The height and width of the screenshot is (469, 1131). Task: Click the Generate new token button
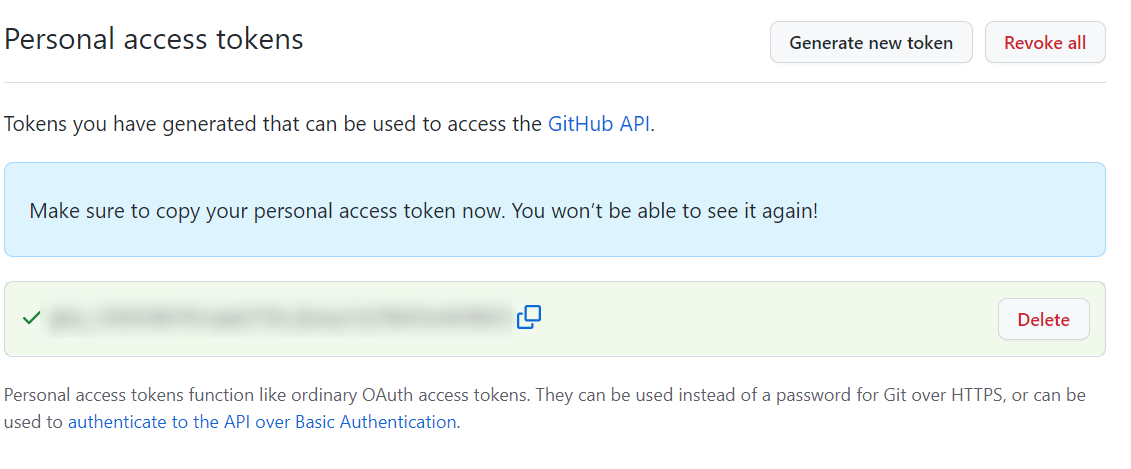click(x=871, y=43)
